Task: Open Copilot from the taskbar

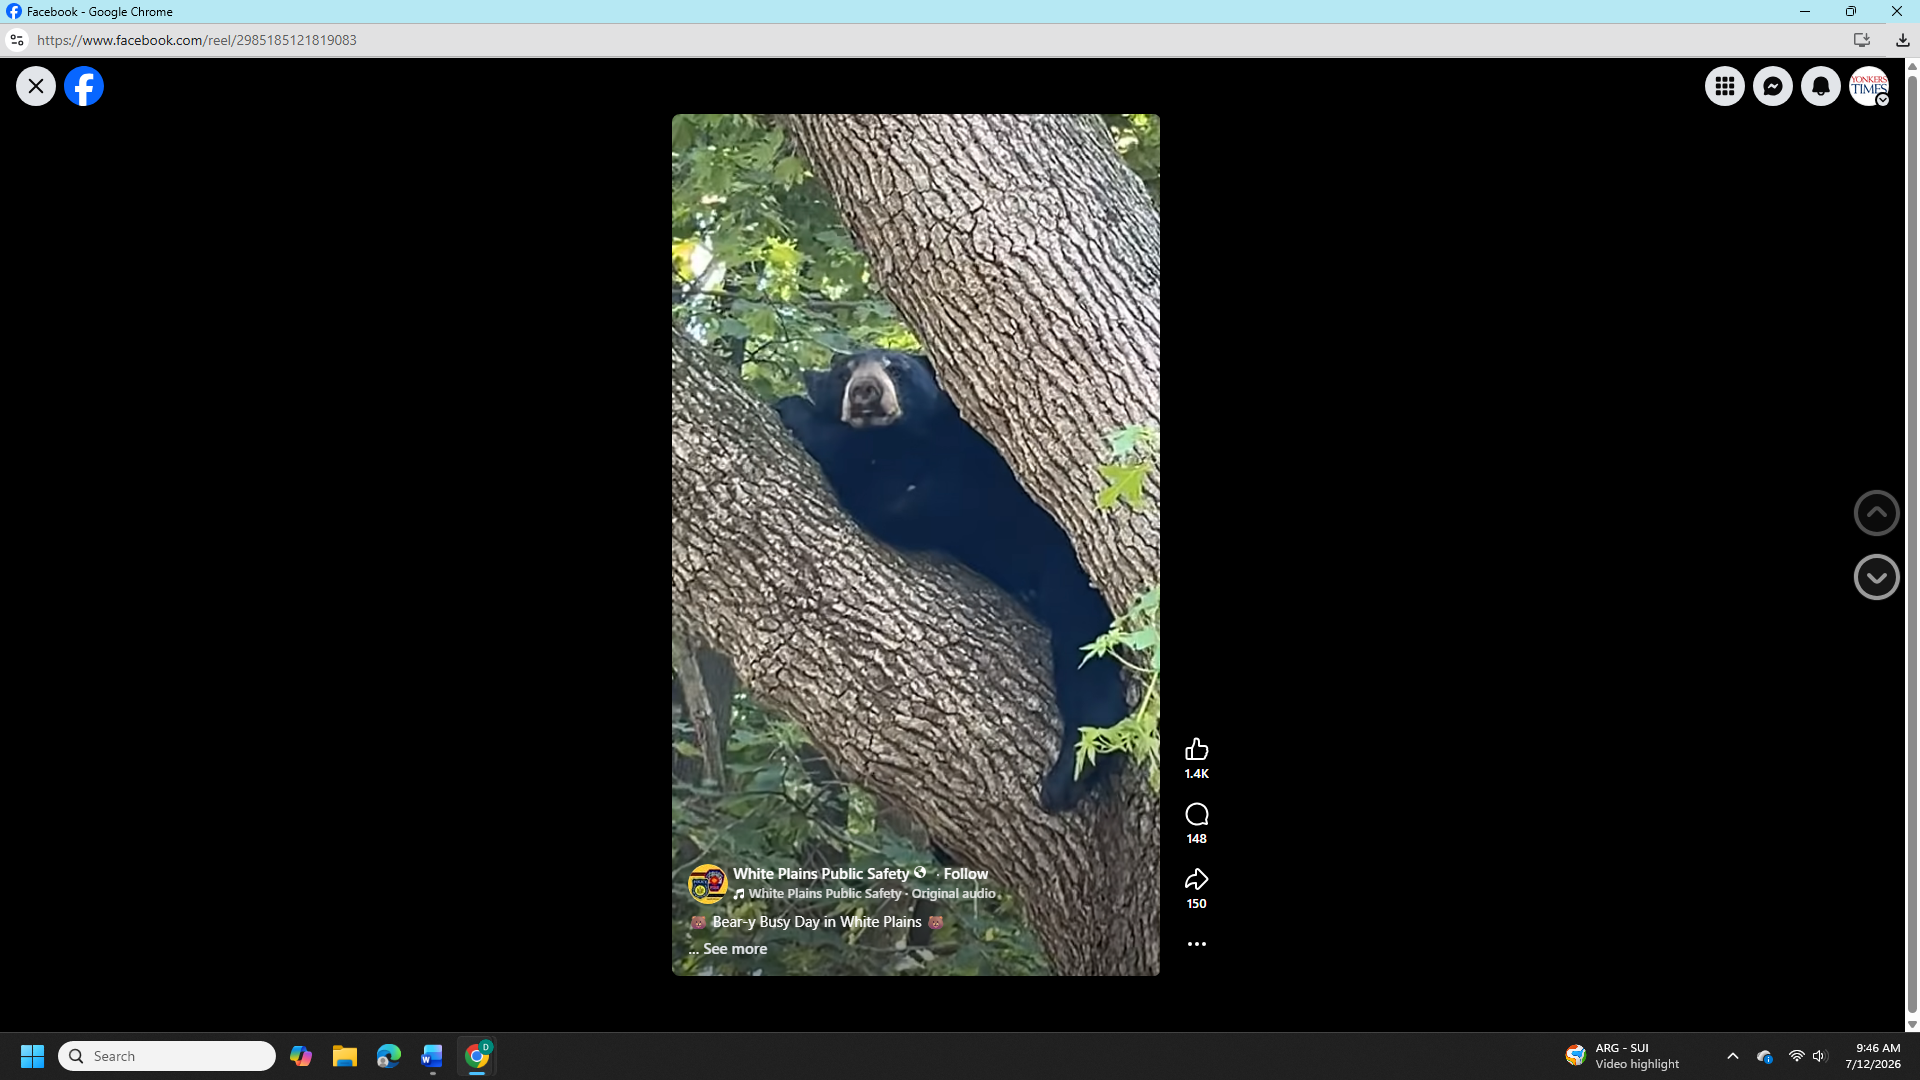Action: pos(301,1056)
